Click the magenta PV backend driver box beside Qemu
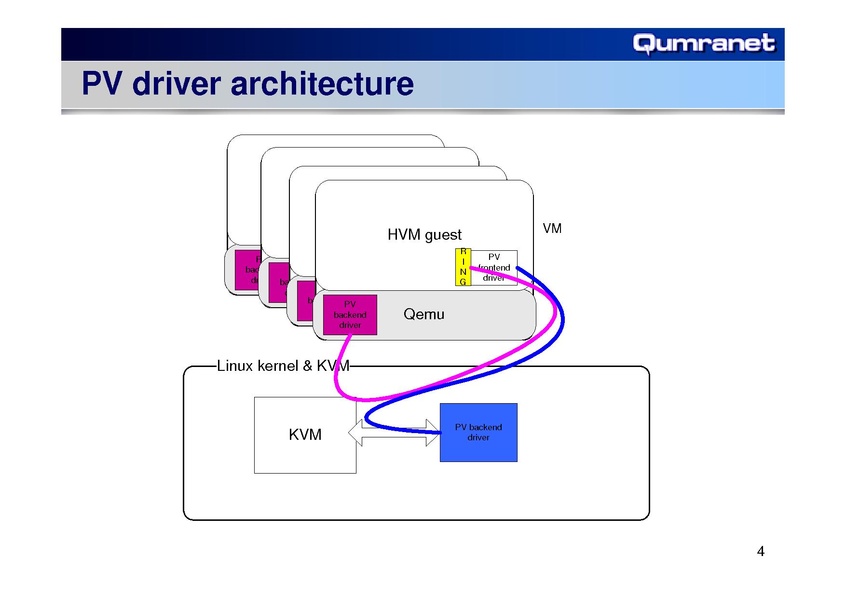 (349, 315)
